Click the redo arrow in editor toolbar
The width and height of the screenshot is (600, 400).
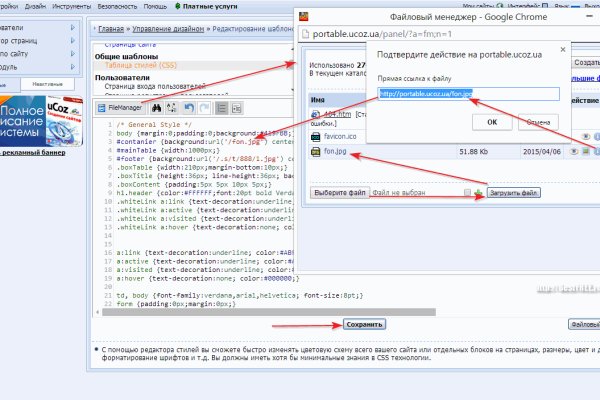click(x=206, y=107)
